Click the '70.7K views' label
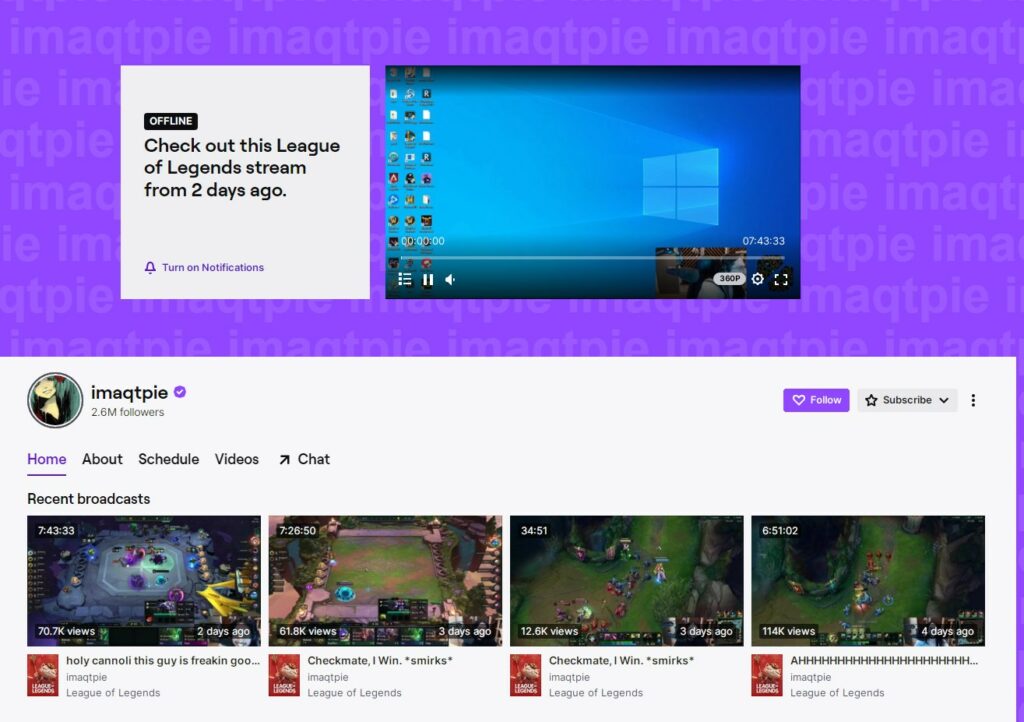The width and height of the screenshot is (1024, 722). click(x=66, y=631)
